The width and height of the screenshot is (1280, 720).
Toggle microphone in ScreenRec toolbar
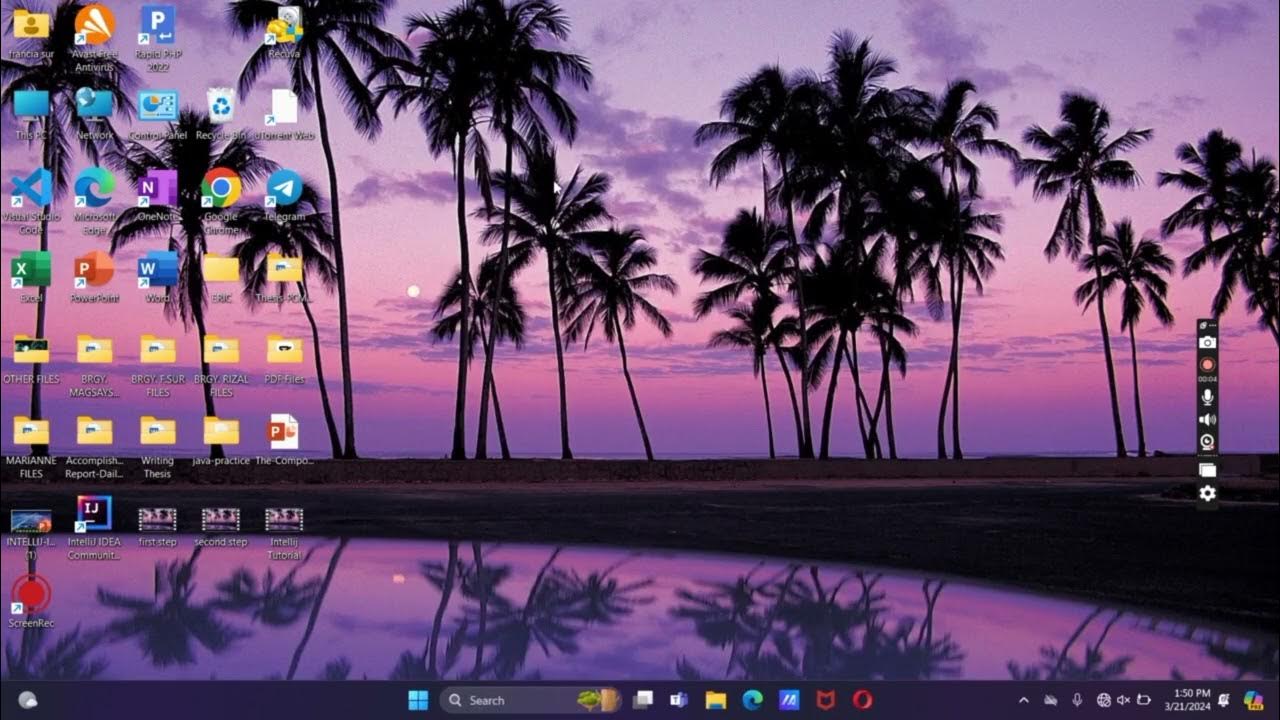coord(1207,396)
